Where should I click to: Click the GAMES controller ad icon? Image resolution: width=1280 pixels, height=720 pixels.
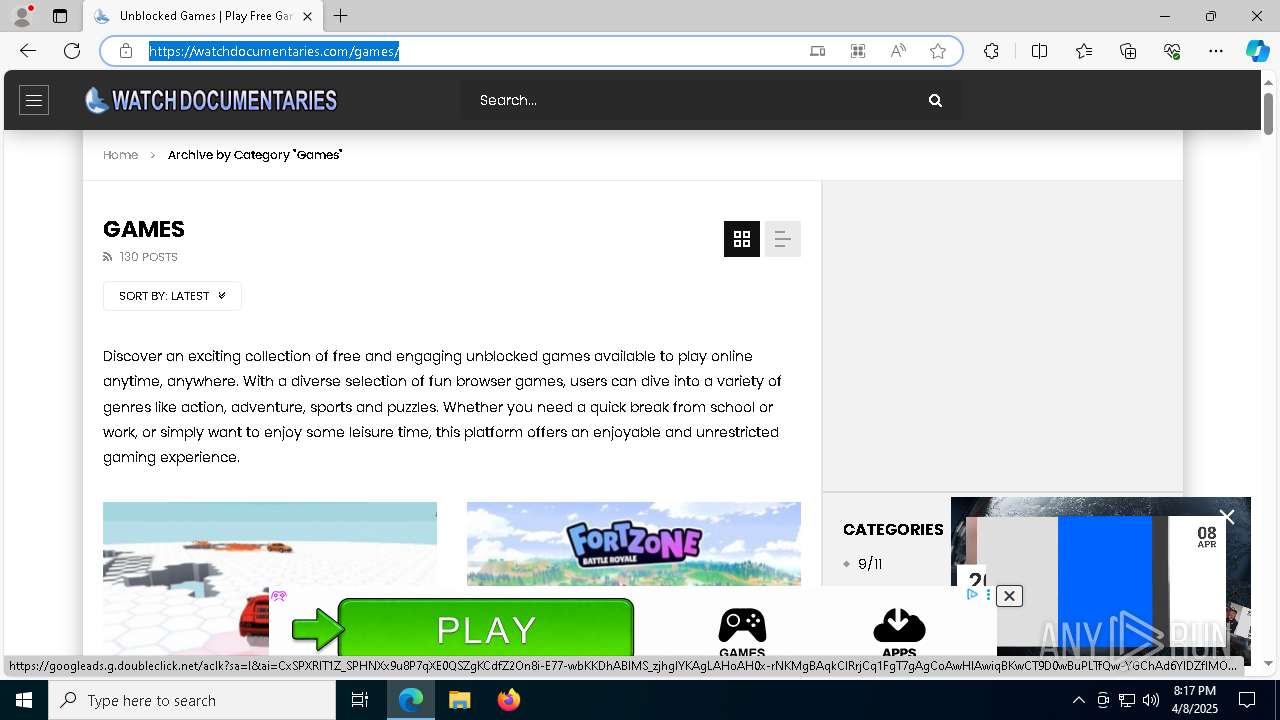(742, 632)
